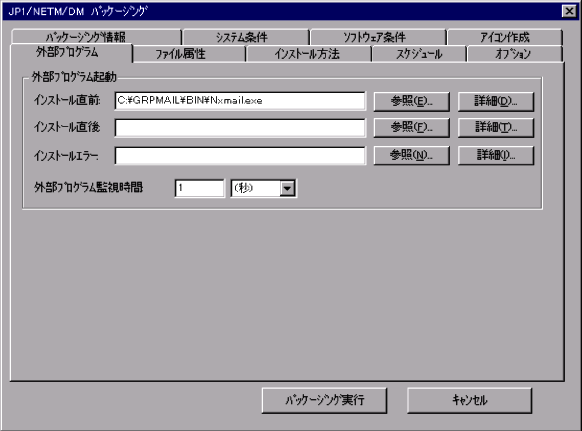Run パッケージング実行 button
Screen dimensions: 582x431
[324, 401]
